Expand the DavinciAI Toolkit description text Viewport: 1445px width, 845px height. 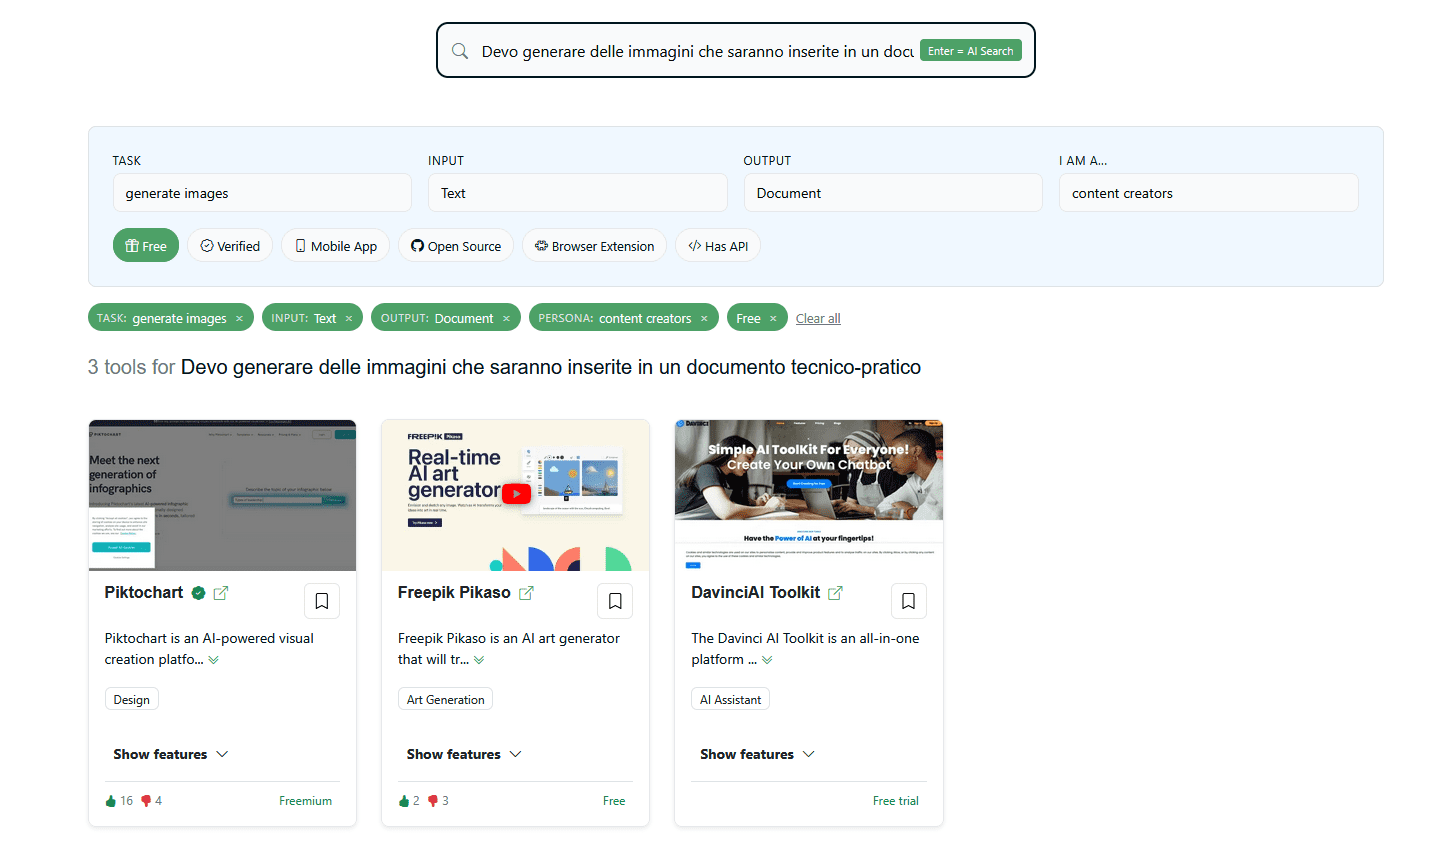tap(767, 660)
